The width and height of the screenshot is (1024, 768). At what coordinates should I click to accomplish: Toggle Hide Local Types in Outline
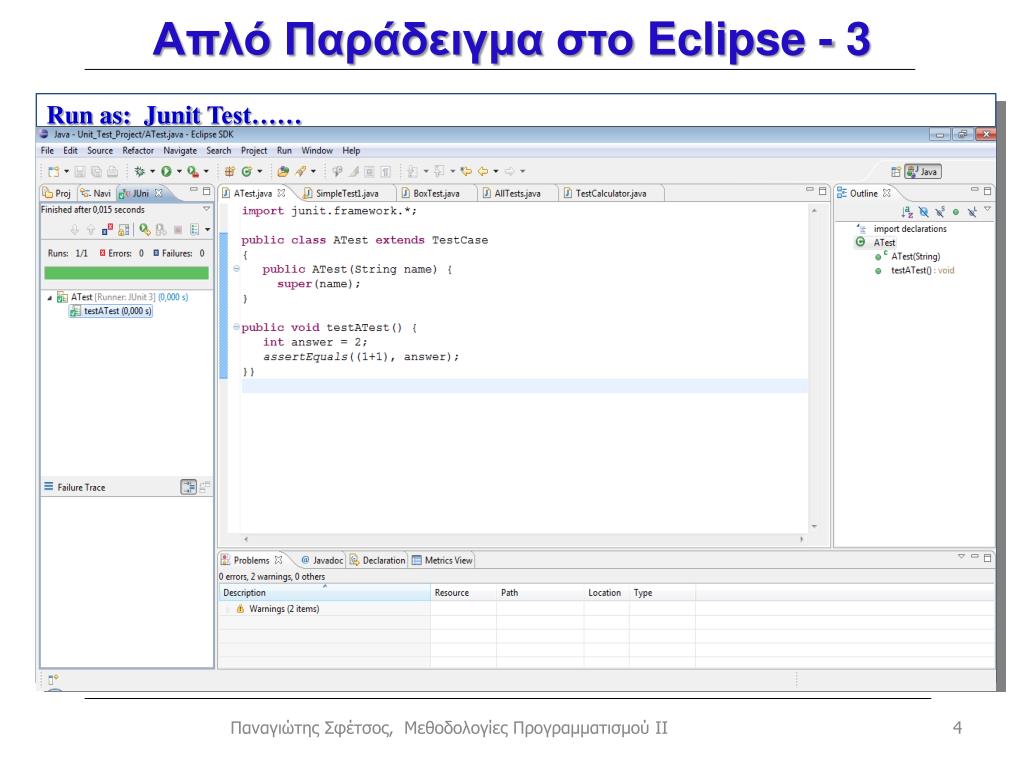click(x=972, y=212)
